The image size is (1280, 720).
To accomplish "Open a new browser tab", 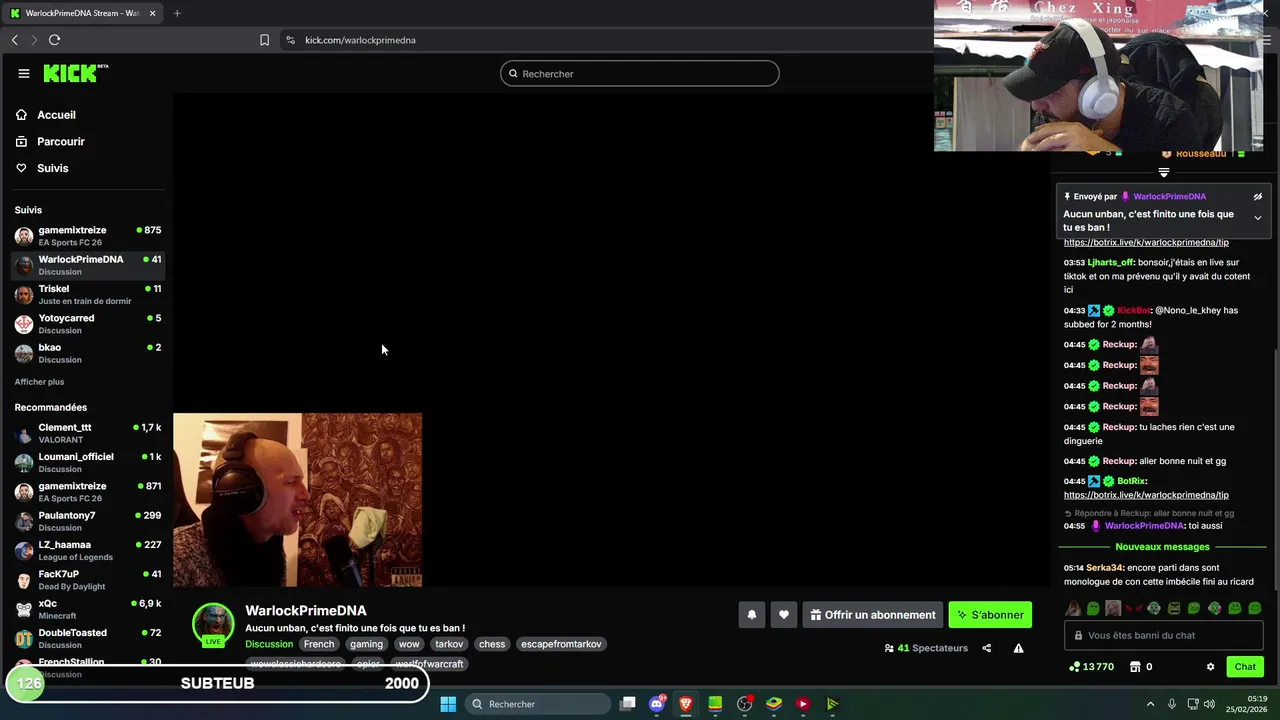I will pyautogui.click(x=177, y=13).
